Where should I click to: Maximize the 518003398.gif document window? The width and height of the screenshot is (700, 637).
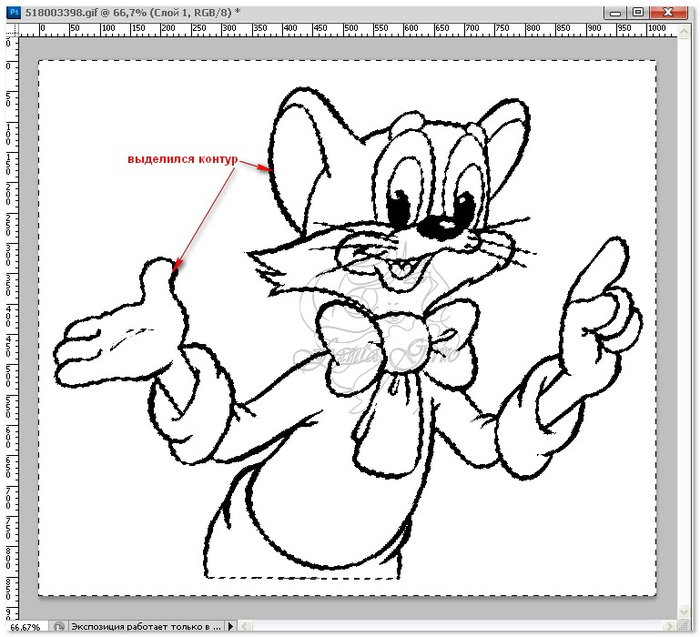[x=638, y=12]
